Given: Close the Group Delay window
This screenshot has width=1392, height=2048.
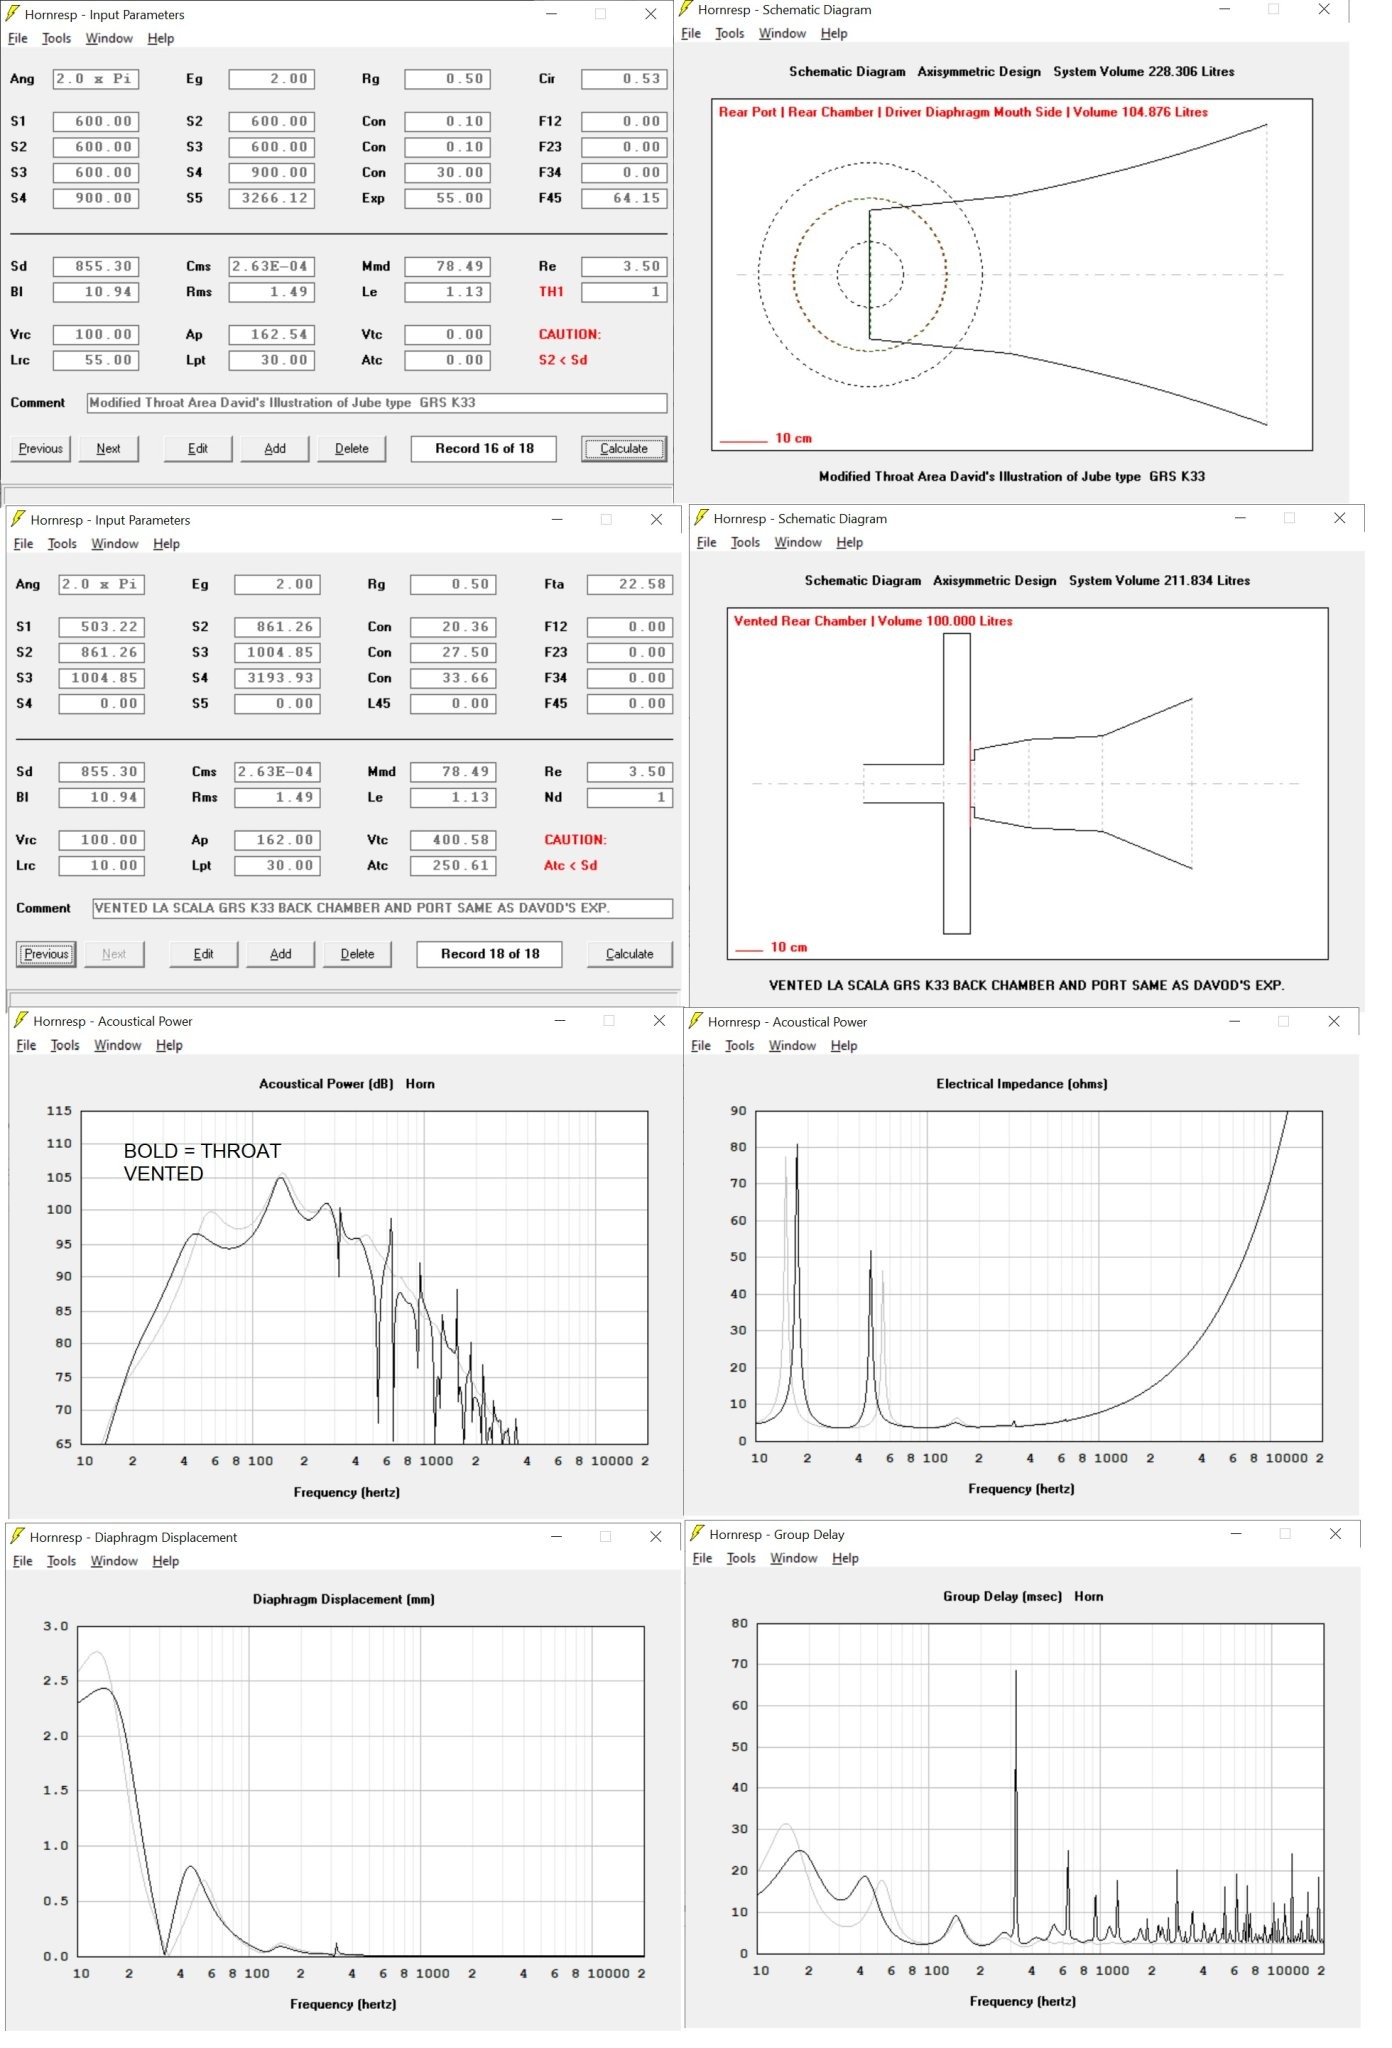Looking at the screenshot, I should tap(1335, 1533).
